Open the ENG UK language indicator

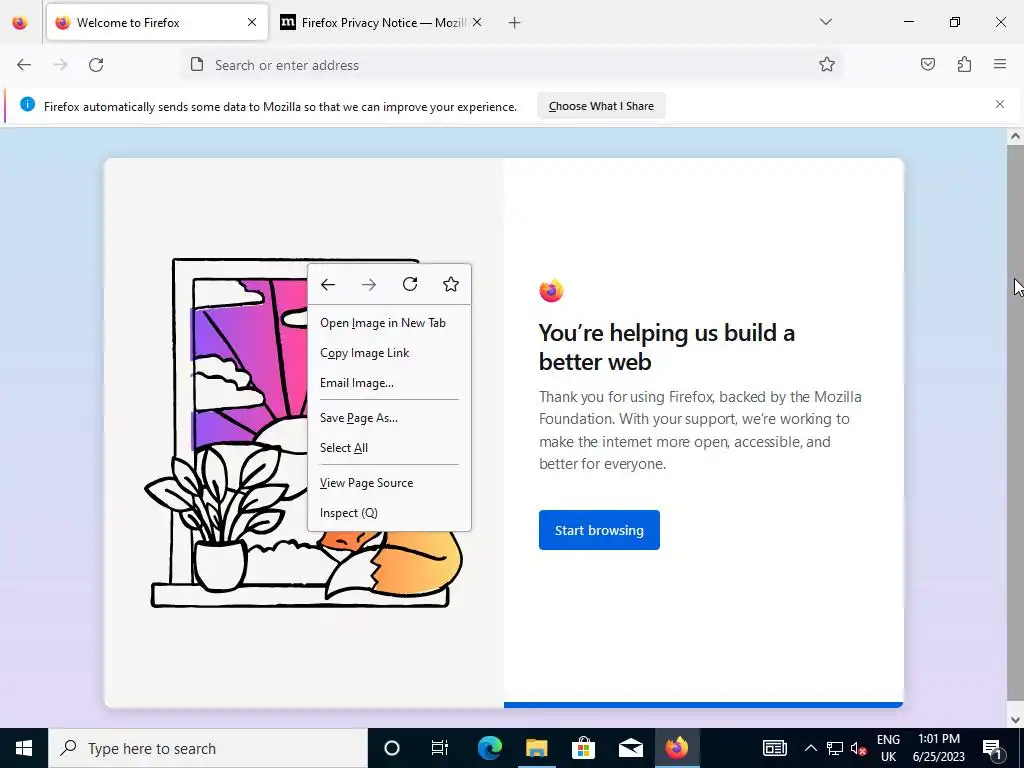pos(888,748)
